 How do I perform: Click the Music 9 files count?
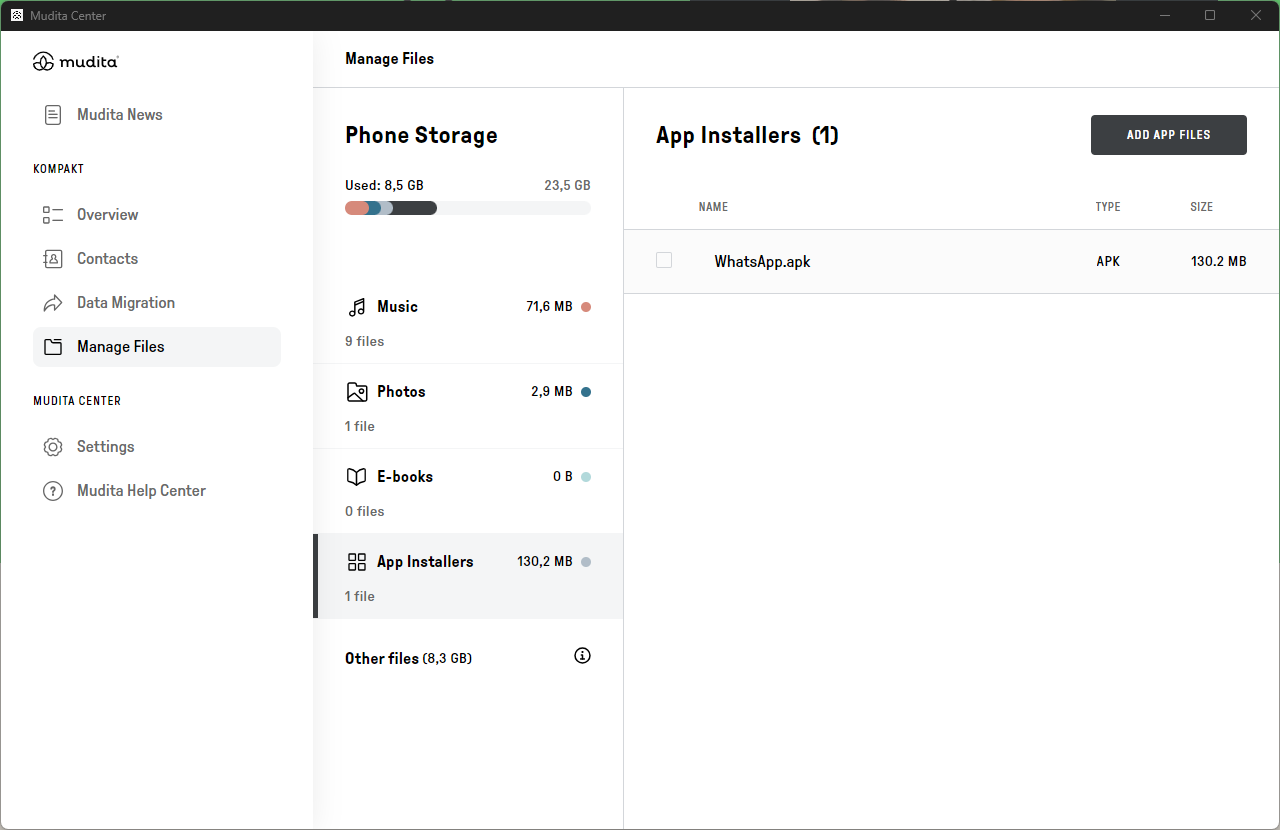[365, 341]
